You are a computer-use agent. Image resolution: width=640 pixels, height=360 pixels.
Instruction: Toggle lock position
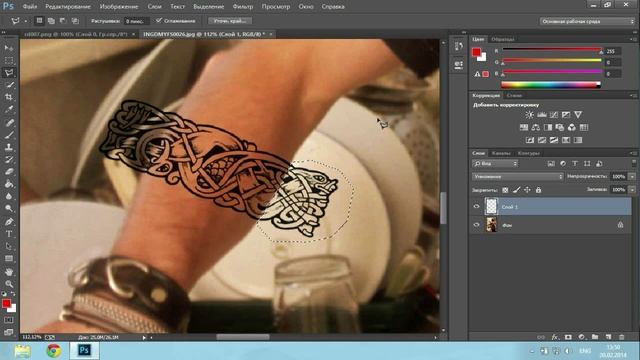tap(527, 190)
